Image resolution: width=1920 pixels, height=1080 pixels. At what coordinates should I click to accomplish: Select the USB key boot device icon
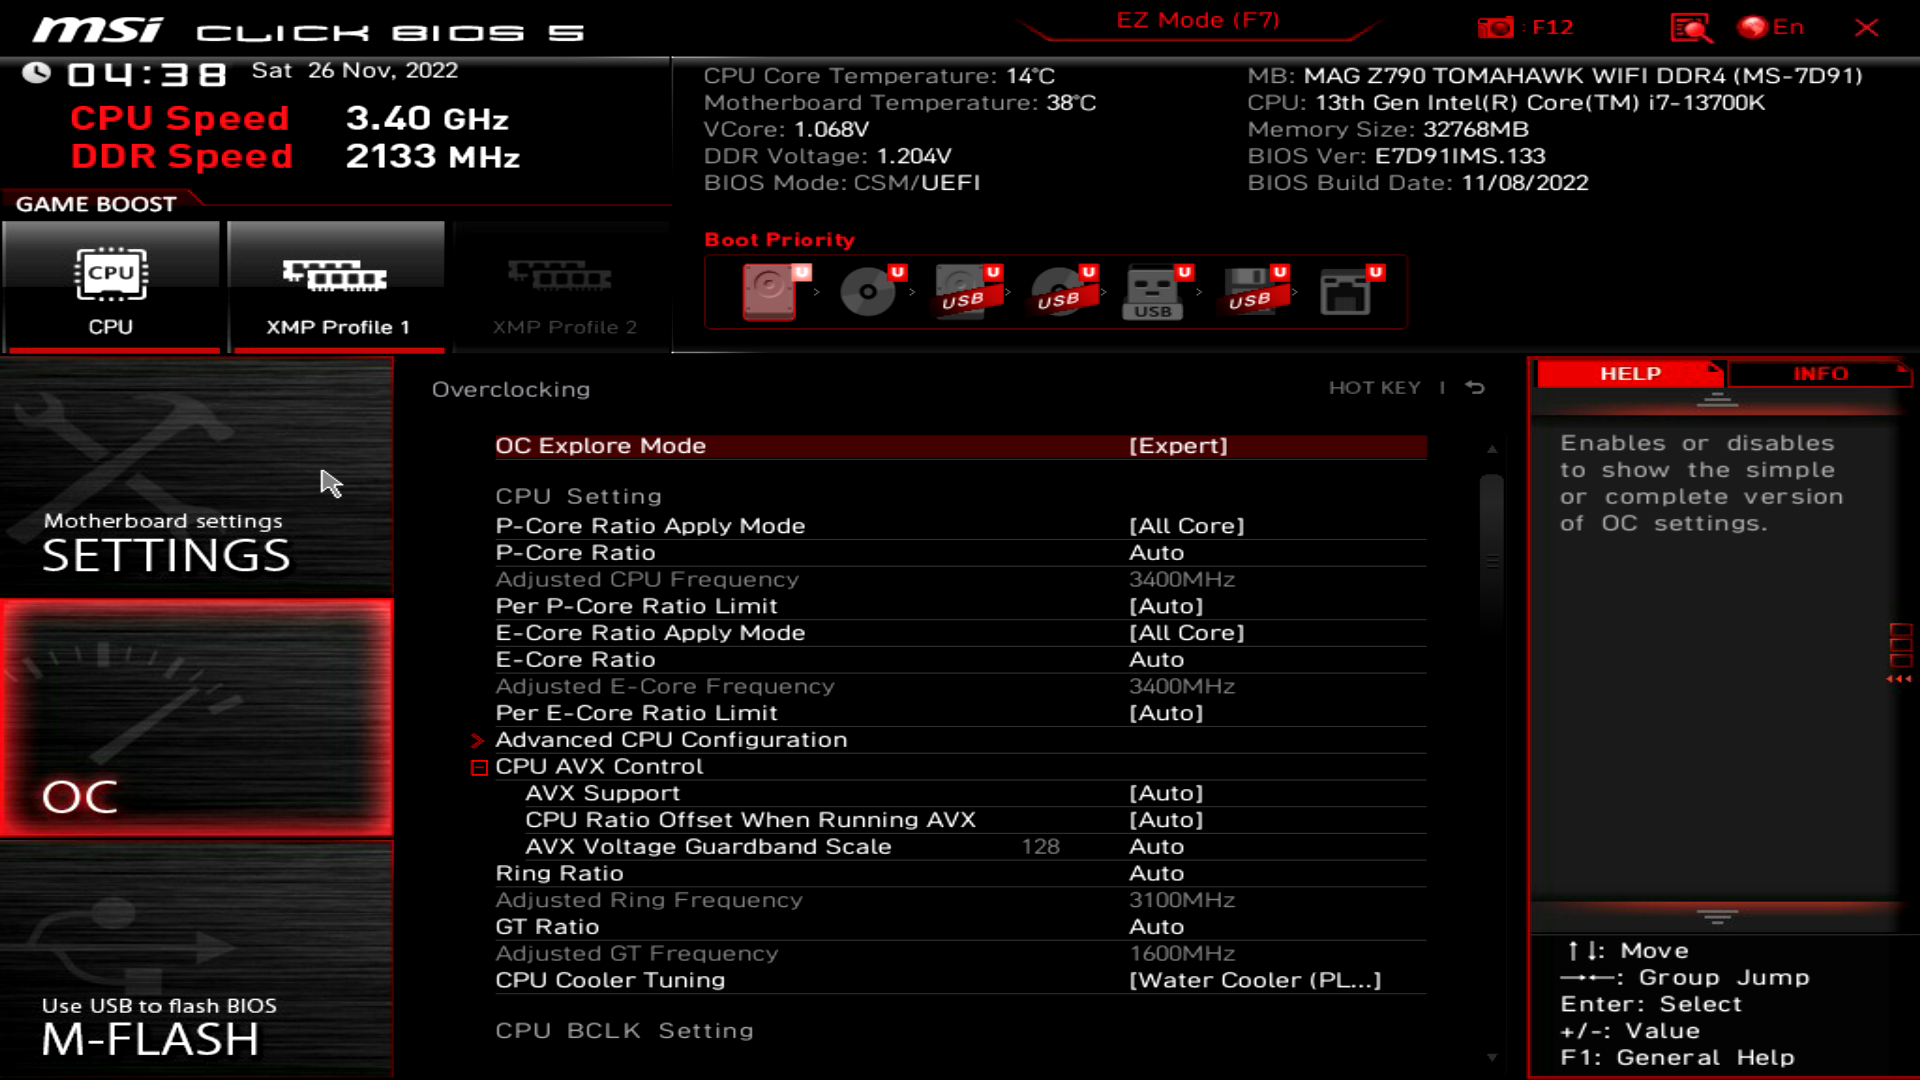click(1157, 291)
